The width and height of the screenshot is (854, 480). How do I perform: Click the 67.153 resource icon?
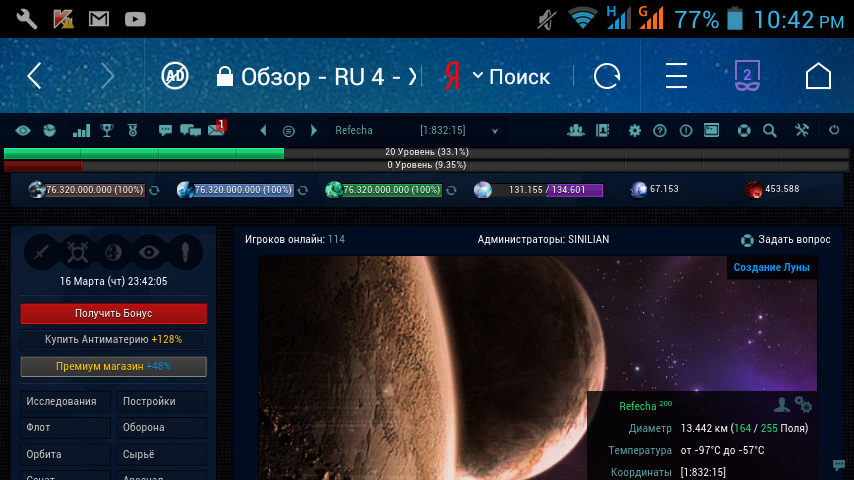[x=638, y=190]
